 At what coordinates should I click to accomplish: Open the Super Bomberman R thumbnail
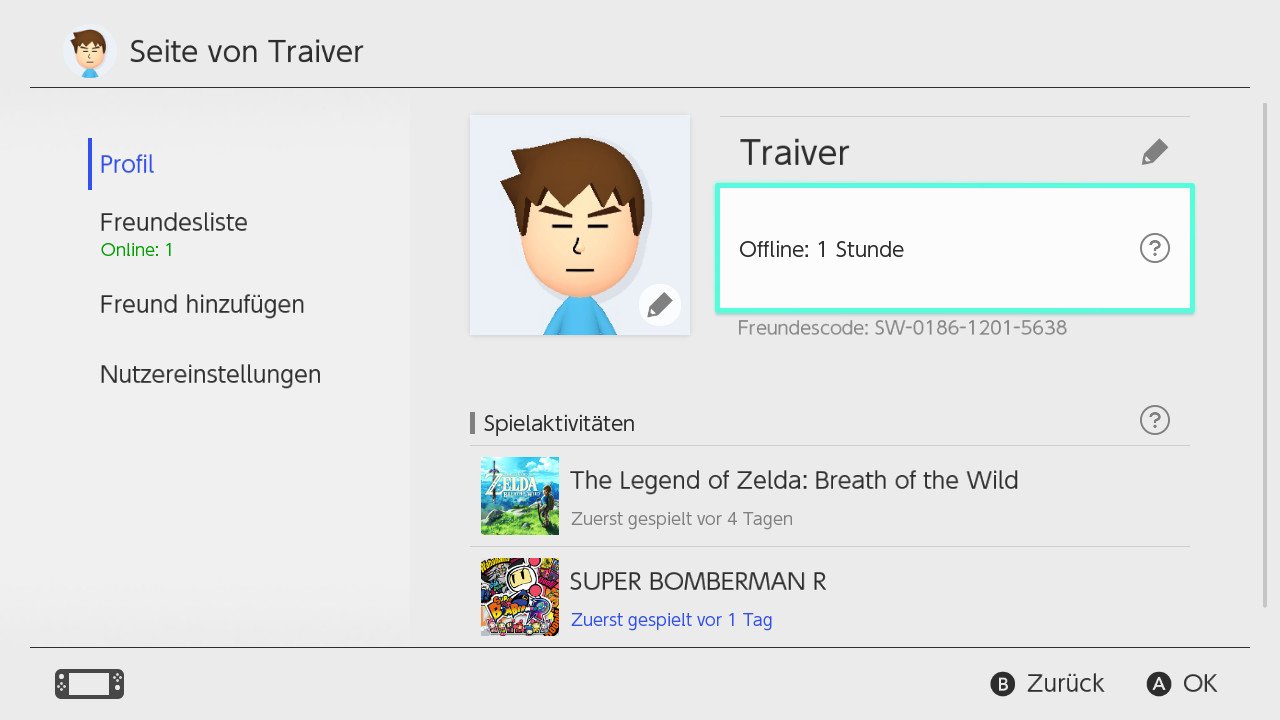pyautogui.click(x=520, y=597)
